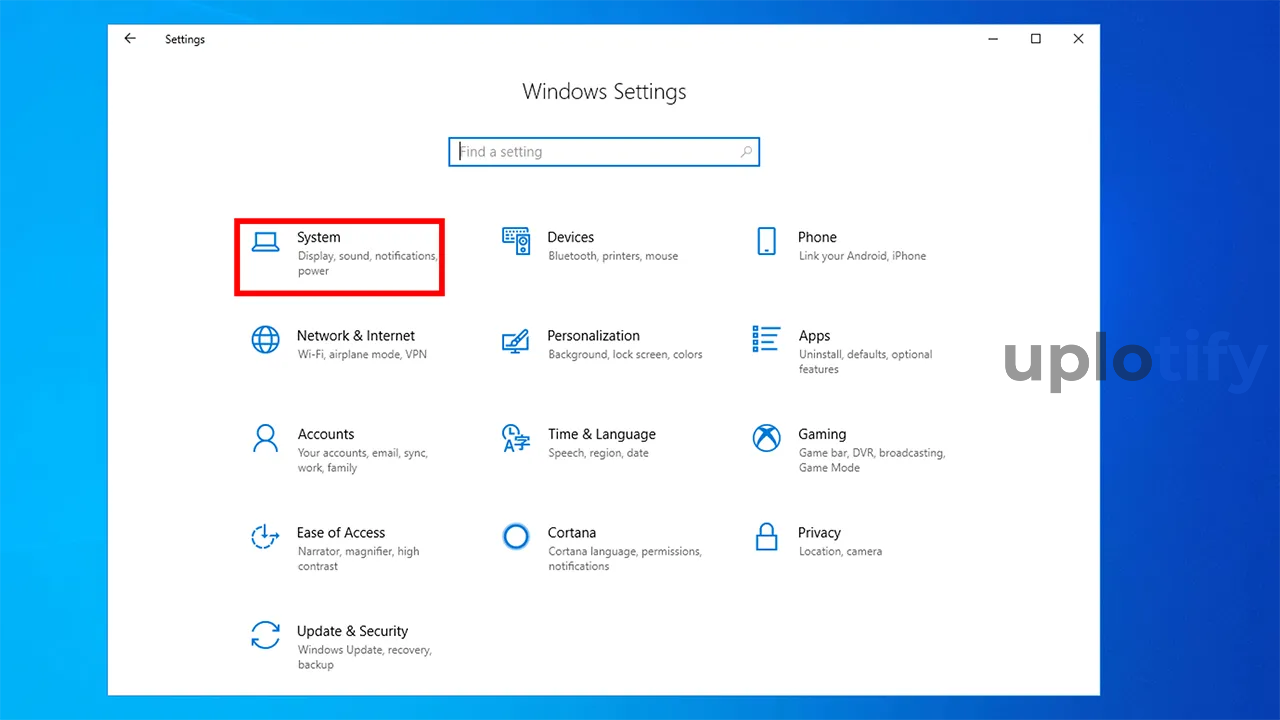Image resolution: width=1280 pixels, height=720 pixels.
Task: Focus the Find a setting search box
Action: pyautogui.click(x=604, y=152)
